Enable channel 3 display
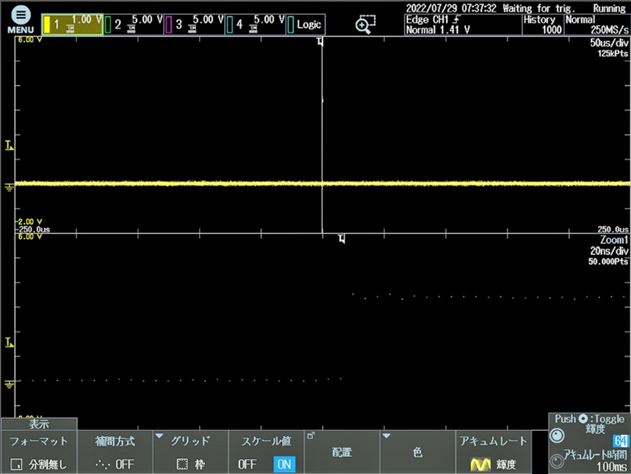Viewport: 631px width, 474px height. 193,22
